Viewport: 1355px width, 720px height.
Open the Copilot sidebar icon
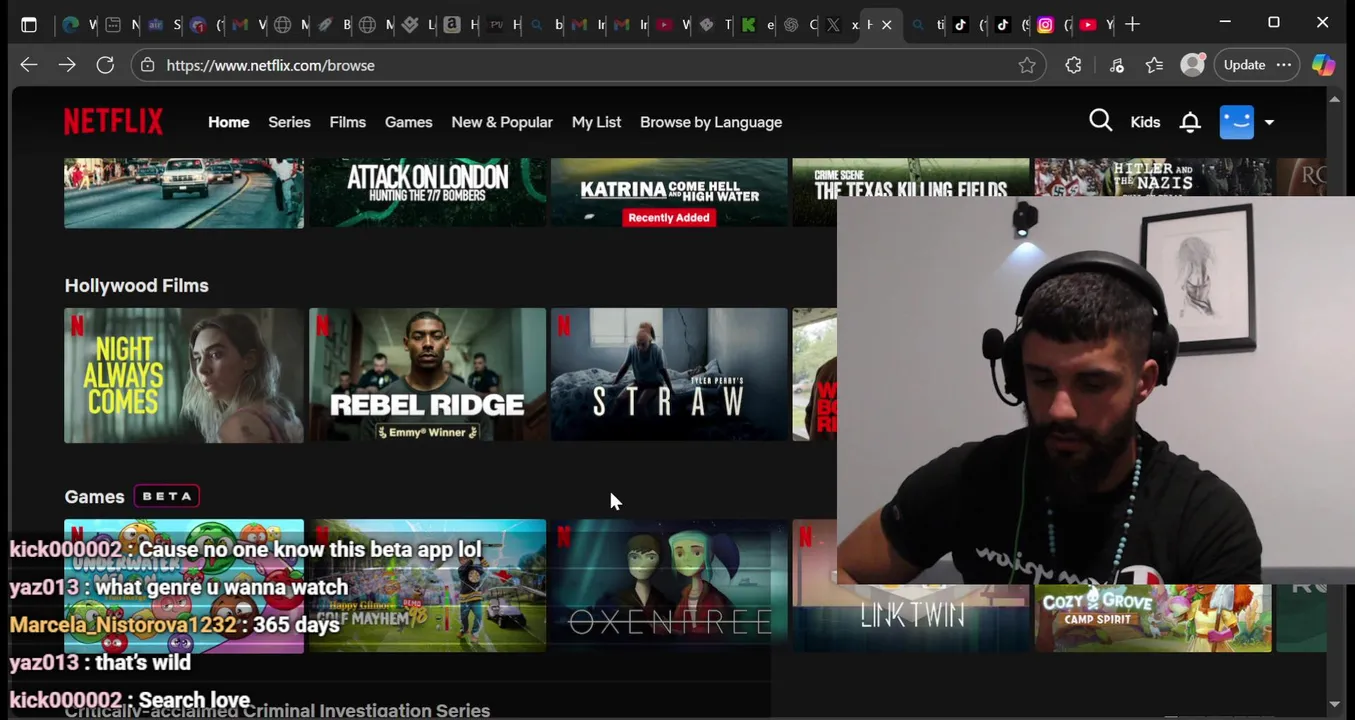coord(1323,65)
